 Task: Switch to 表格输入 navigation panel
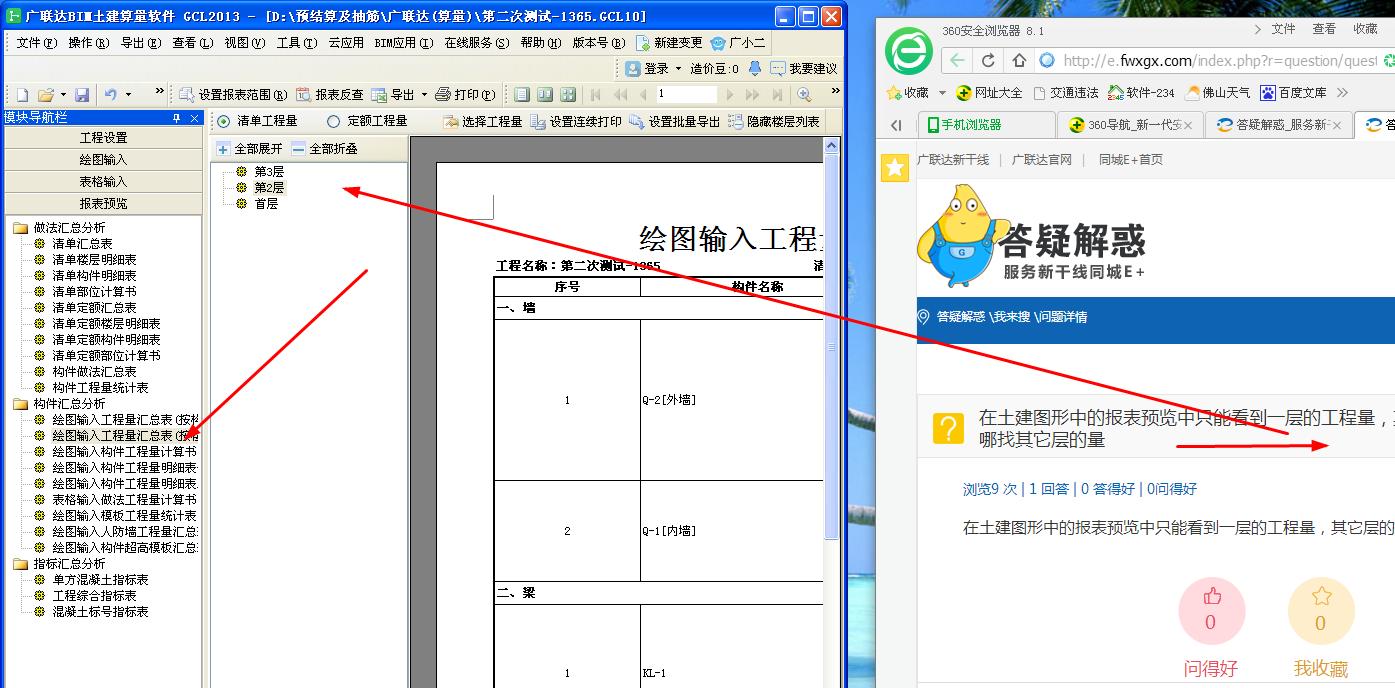[104, 181]
